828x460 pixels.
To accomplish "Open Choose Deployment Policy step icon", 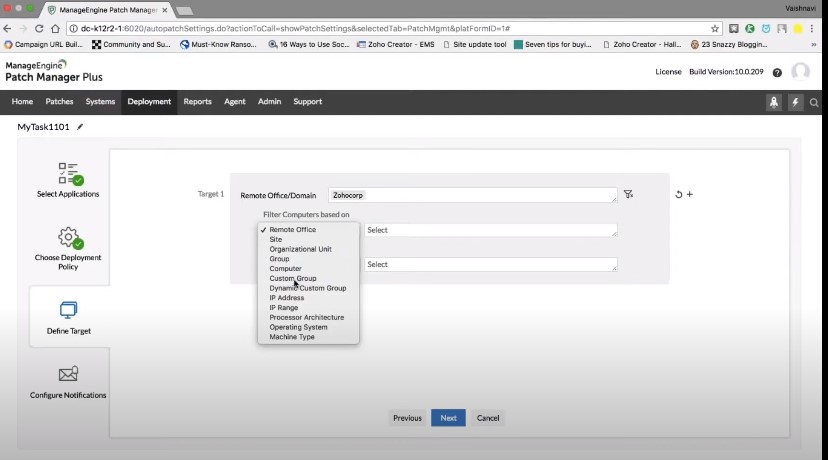I will tap(70, 238).
